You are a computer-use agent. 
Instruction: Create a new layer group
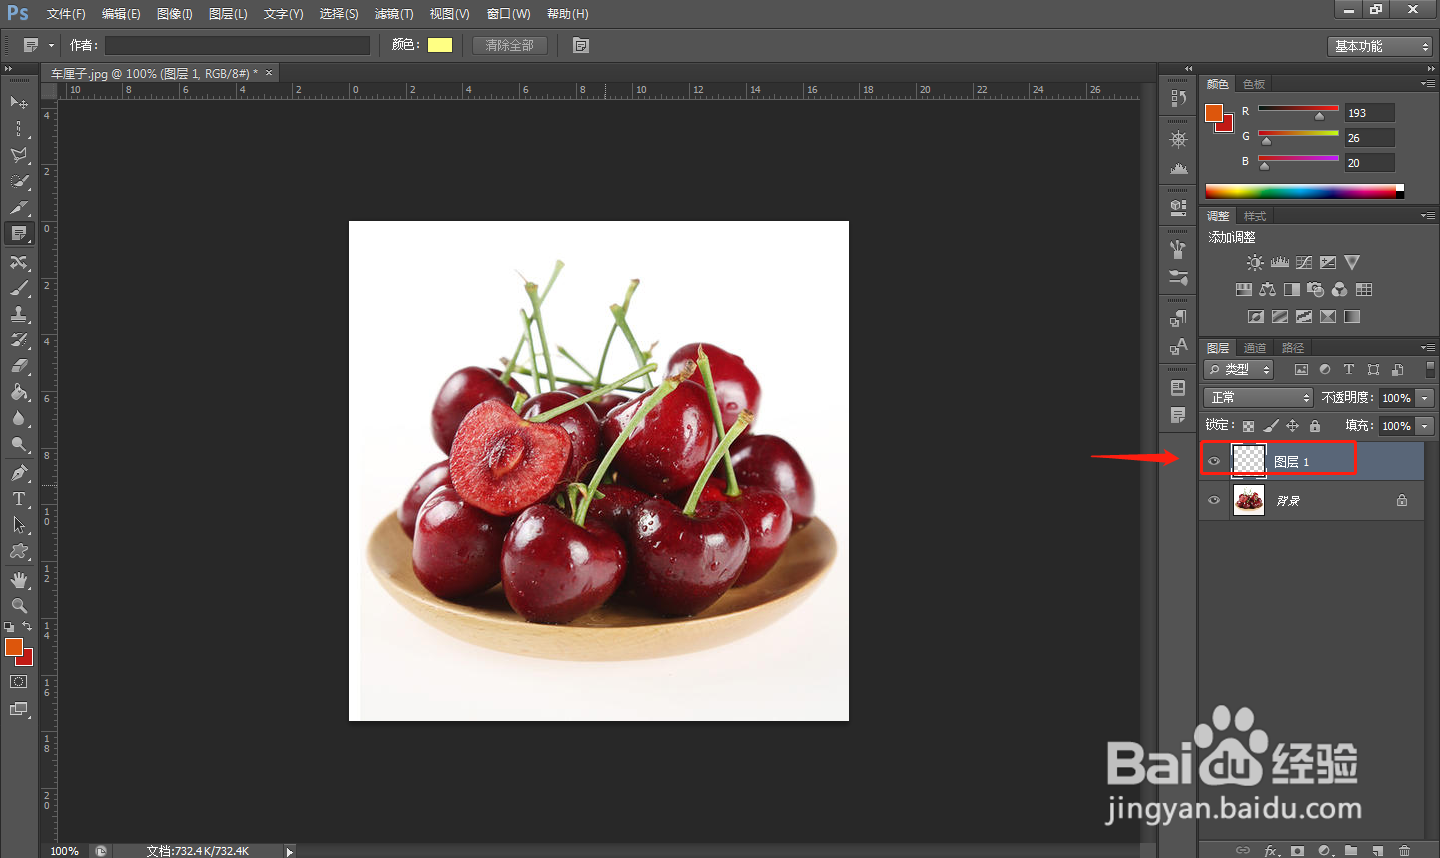[x=1351, y=851]
